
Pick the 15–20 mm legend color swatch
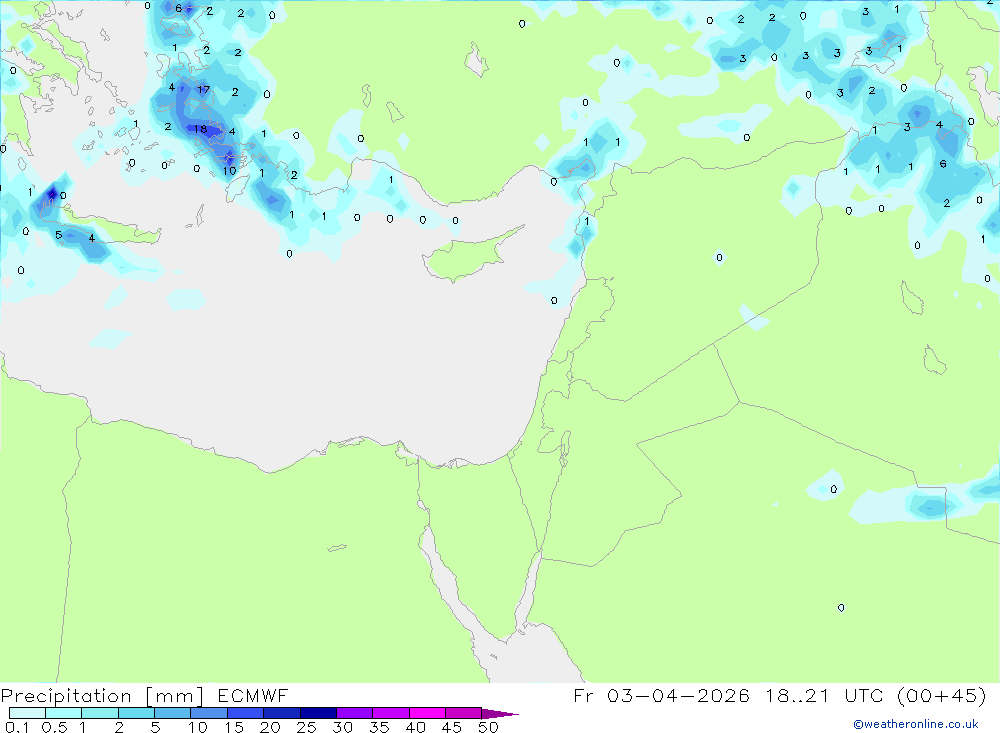(x=245, y=713)
